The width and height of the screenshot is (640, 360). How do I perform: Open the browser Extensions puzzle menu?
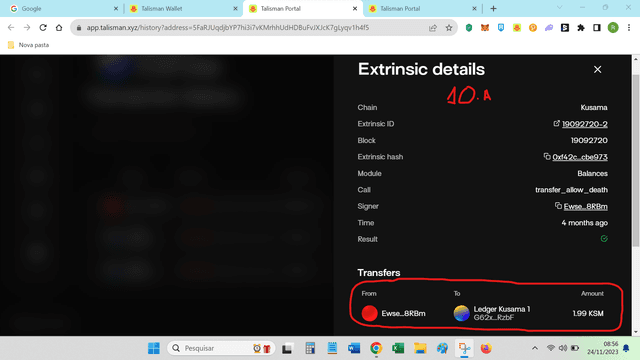(x=581, y=28)
